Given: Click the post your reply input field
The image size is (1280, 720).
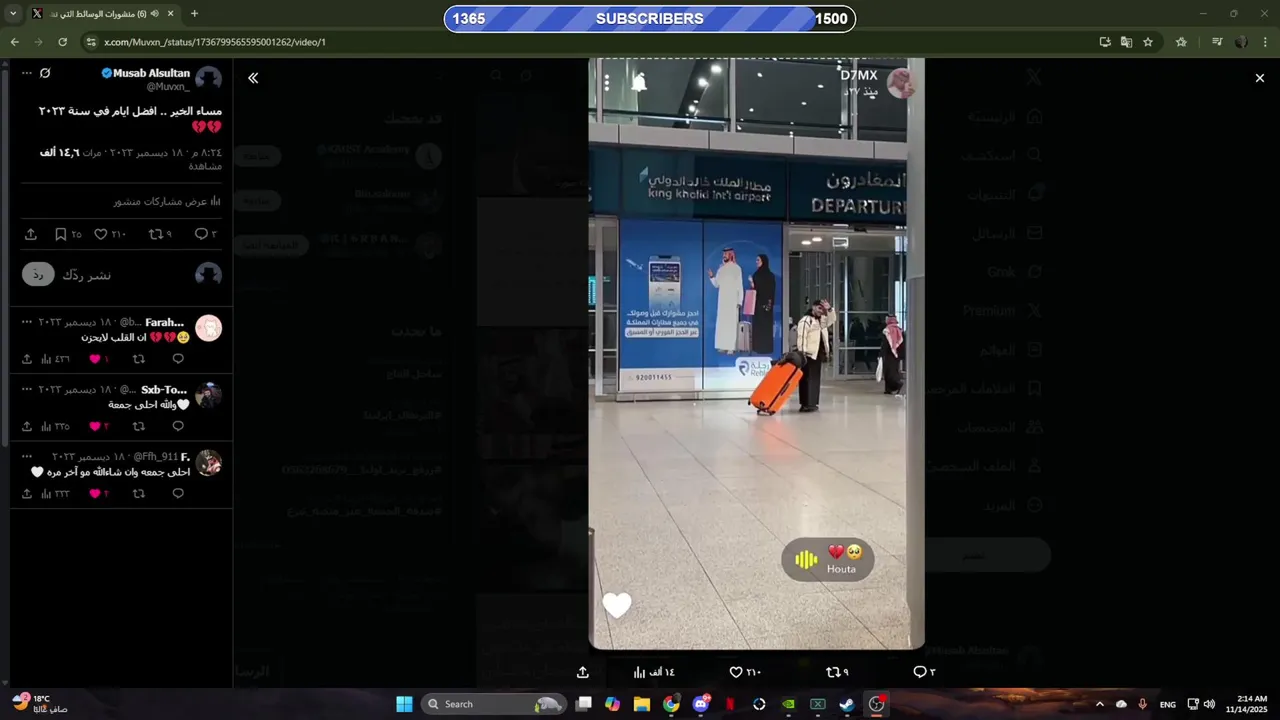Looking at the screenshot, I should pos(125,274).
